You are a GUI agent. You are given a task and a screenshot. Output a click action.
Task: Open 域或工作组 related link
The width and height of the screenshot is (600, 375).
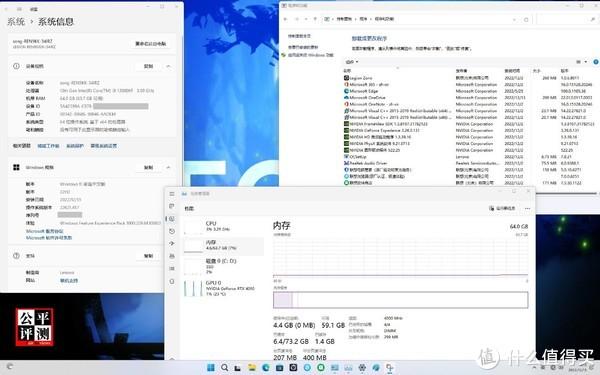tap(48, 146)
